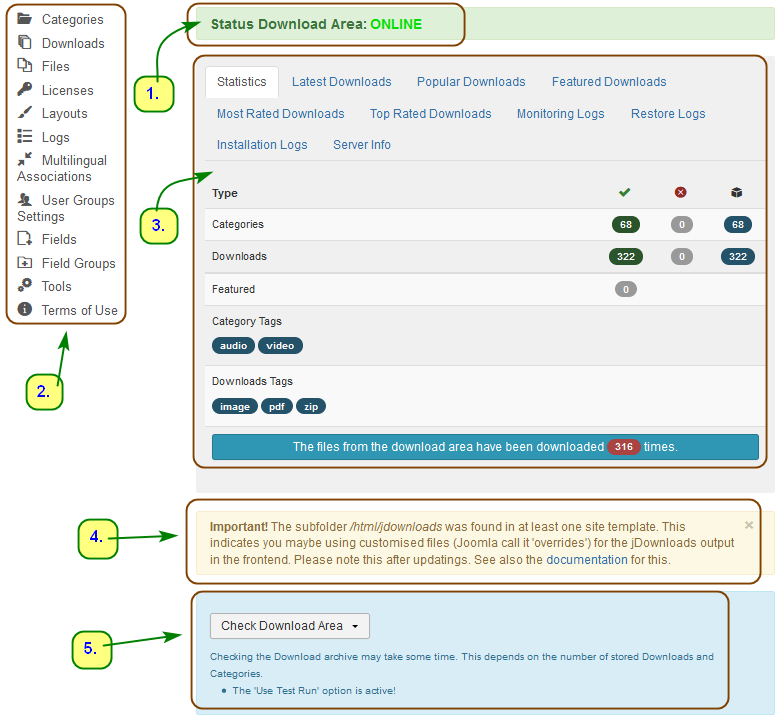This screenshot has height=722, width=782.
Task: Open Downloads in the sidebar menu
Action: click(x=73, y=43)
